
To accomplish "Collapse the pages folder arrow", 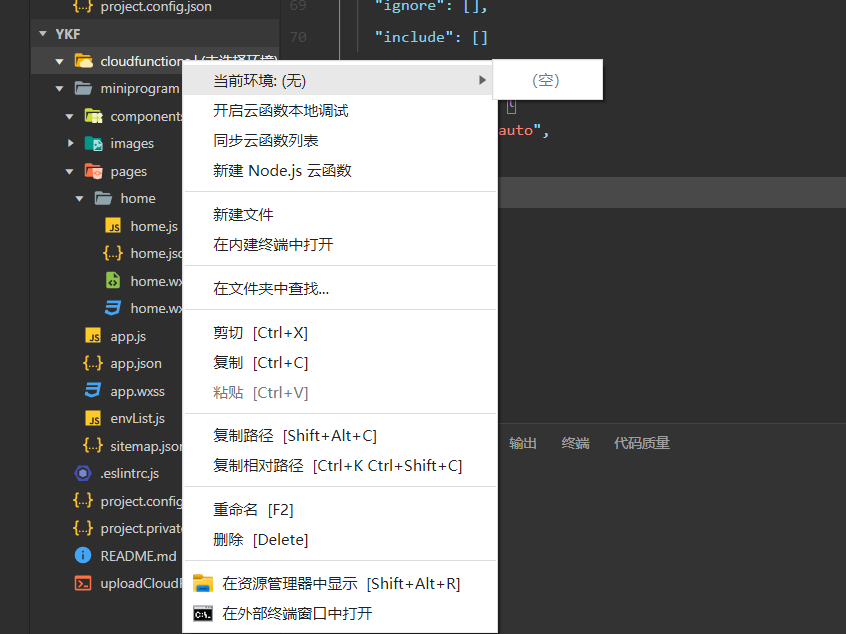I will click(69, 172).
